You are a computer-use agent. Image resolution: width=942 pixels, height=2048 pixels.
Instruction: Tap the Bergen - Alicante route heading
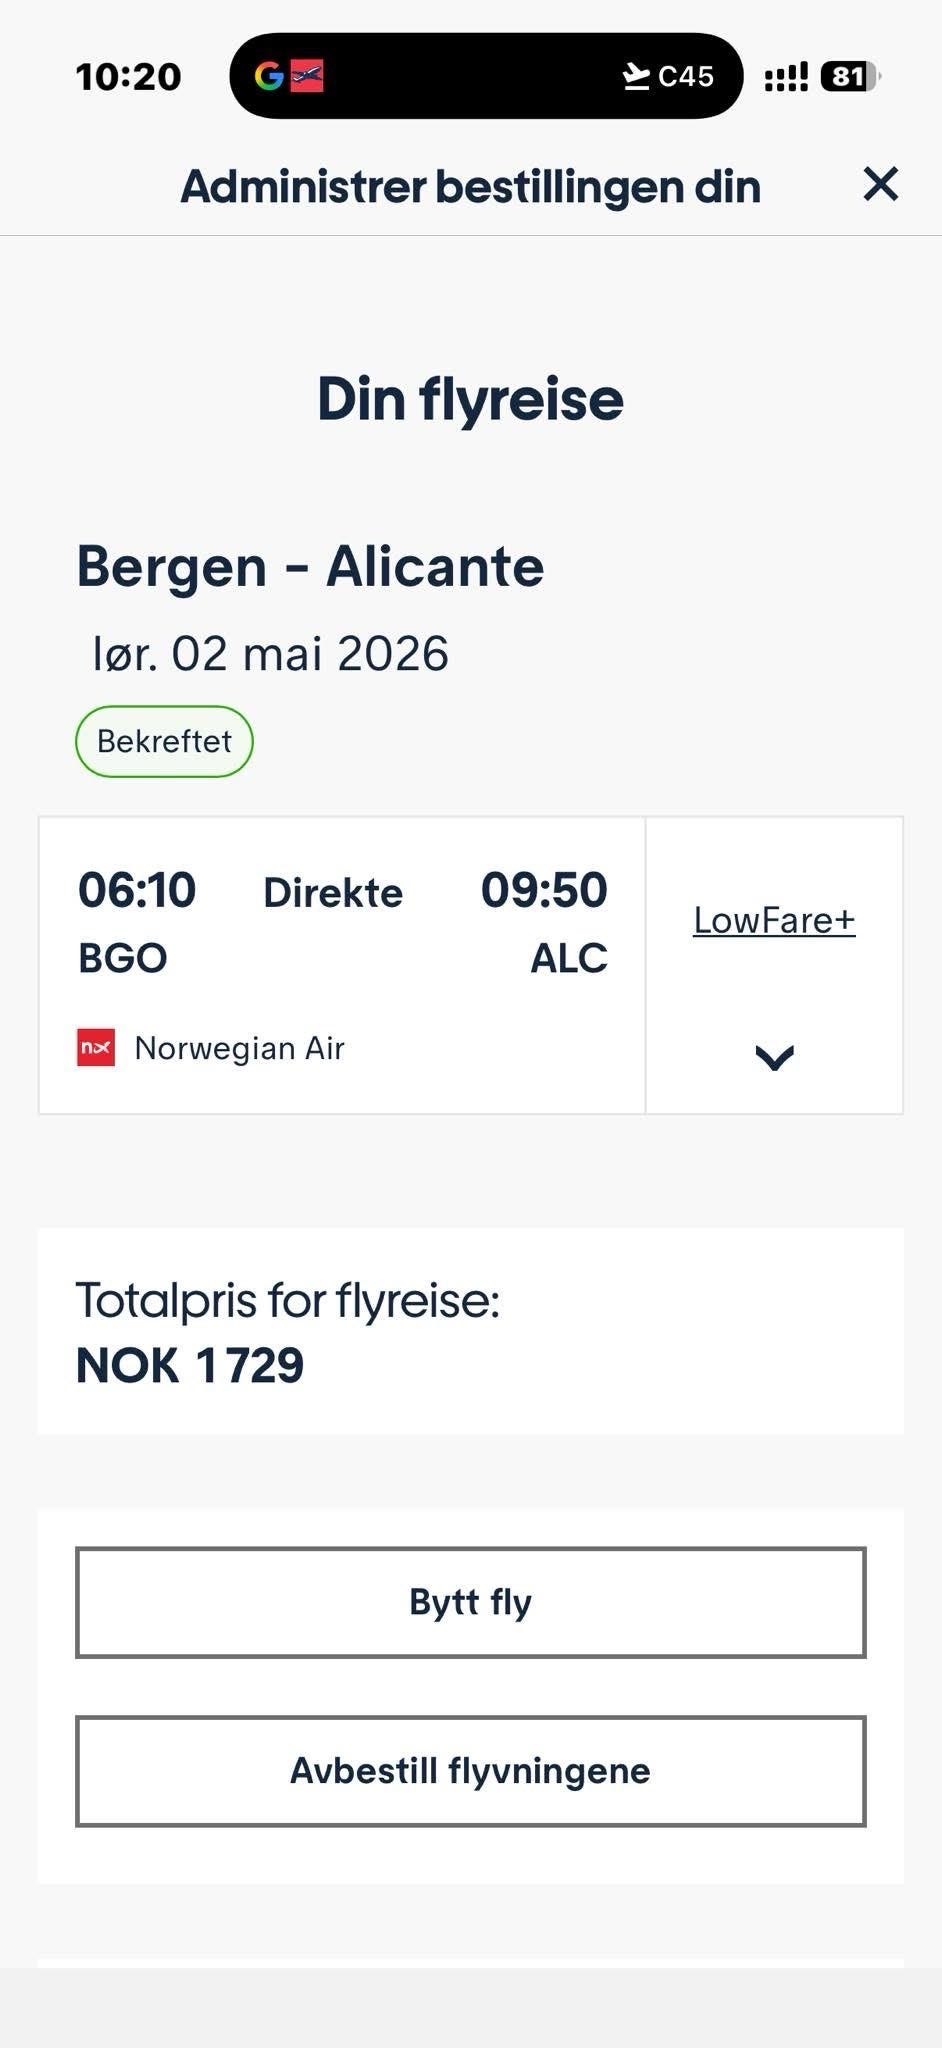[310, 567]
